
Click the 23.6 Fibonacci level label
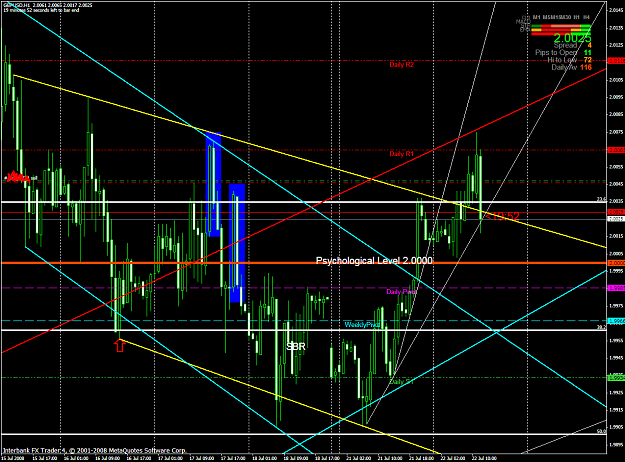point(601,199)
